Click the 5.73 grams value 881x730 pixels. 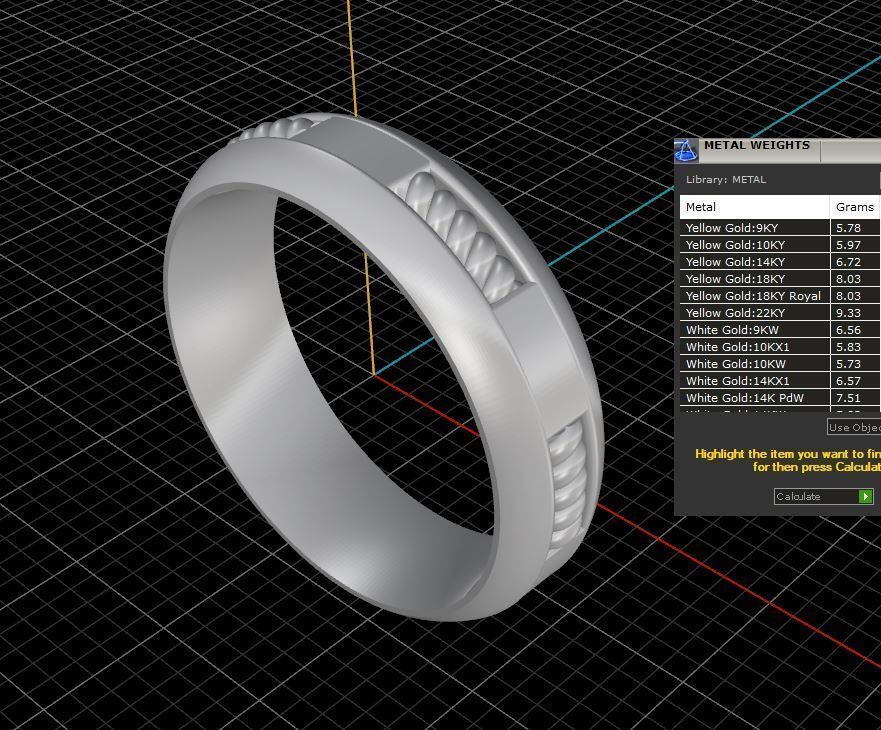click(848, 364)
